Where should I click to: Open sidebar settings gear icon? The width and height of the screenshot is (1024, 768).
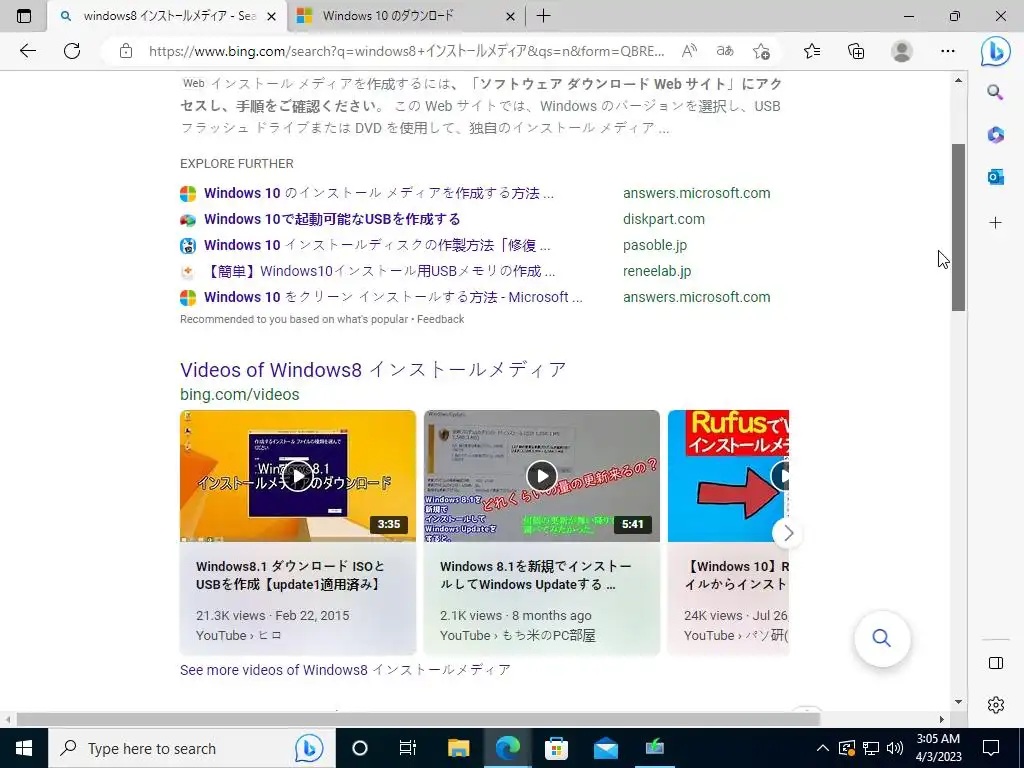996,705
